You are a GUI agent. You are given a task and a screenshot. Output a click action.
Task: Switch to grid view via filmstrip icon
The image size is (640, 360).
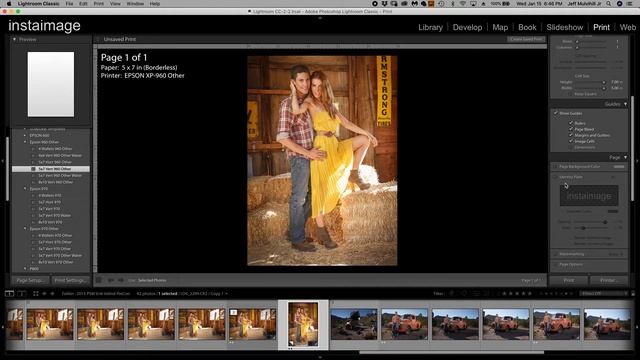(x=36, y=293)
